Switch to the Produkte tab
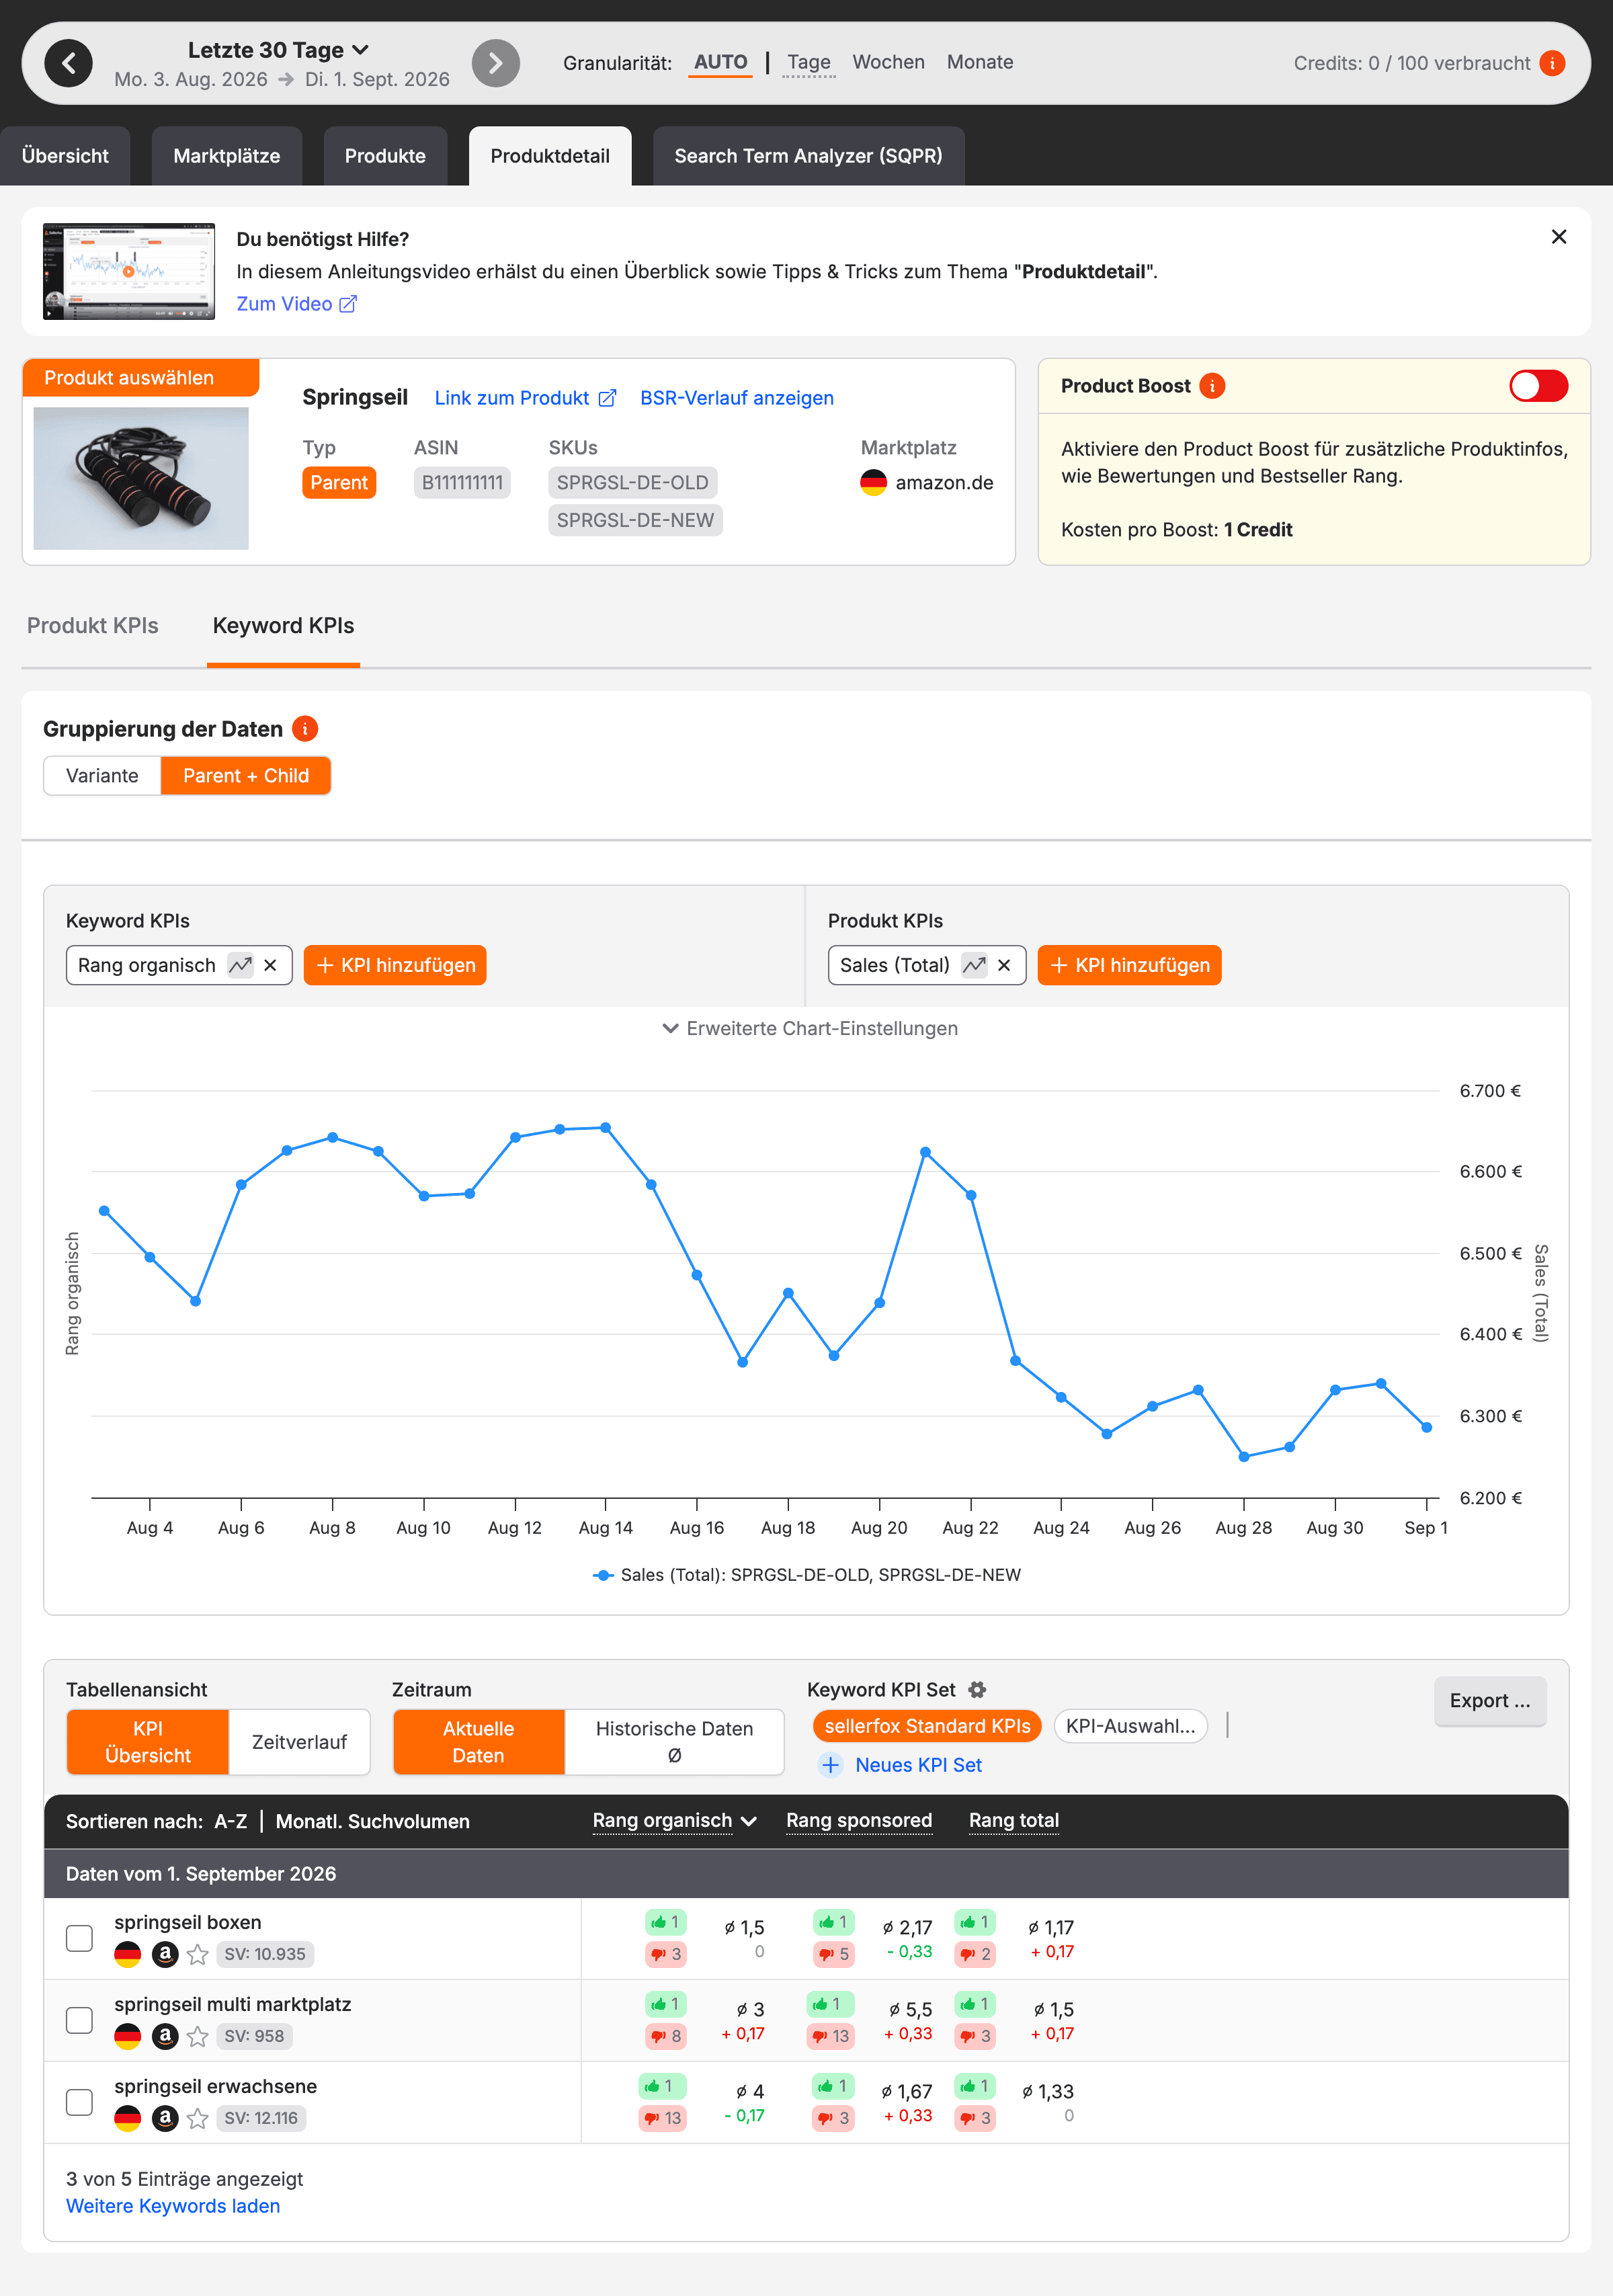1613x2296 pixels. (x=385, y=156)
